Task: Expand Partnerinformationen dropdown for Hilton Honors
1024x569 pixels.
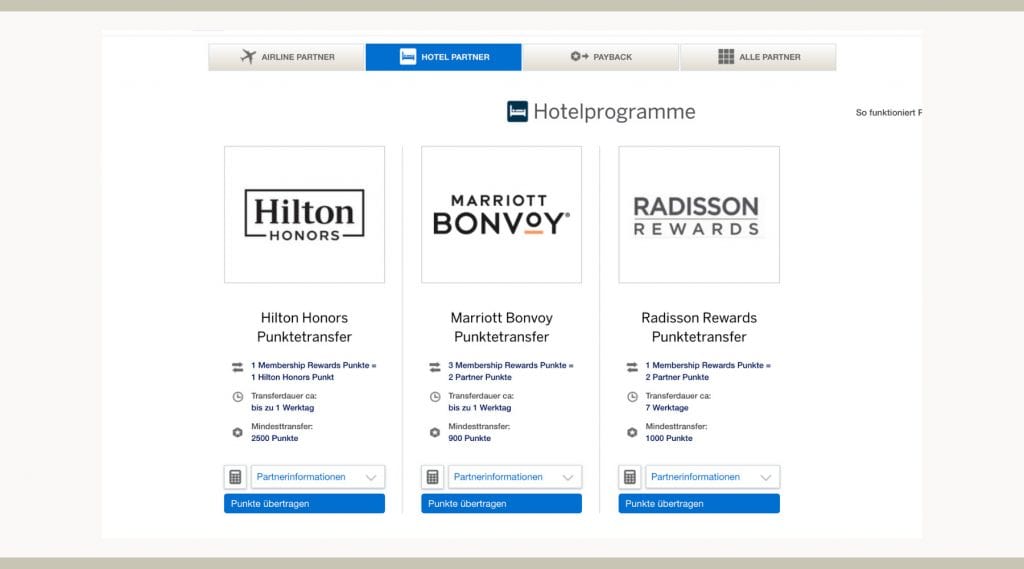Action: tap(318, 477)
